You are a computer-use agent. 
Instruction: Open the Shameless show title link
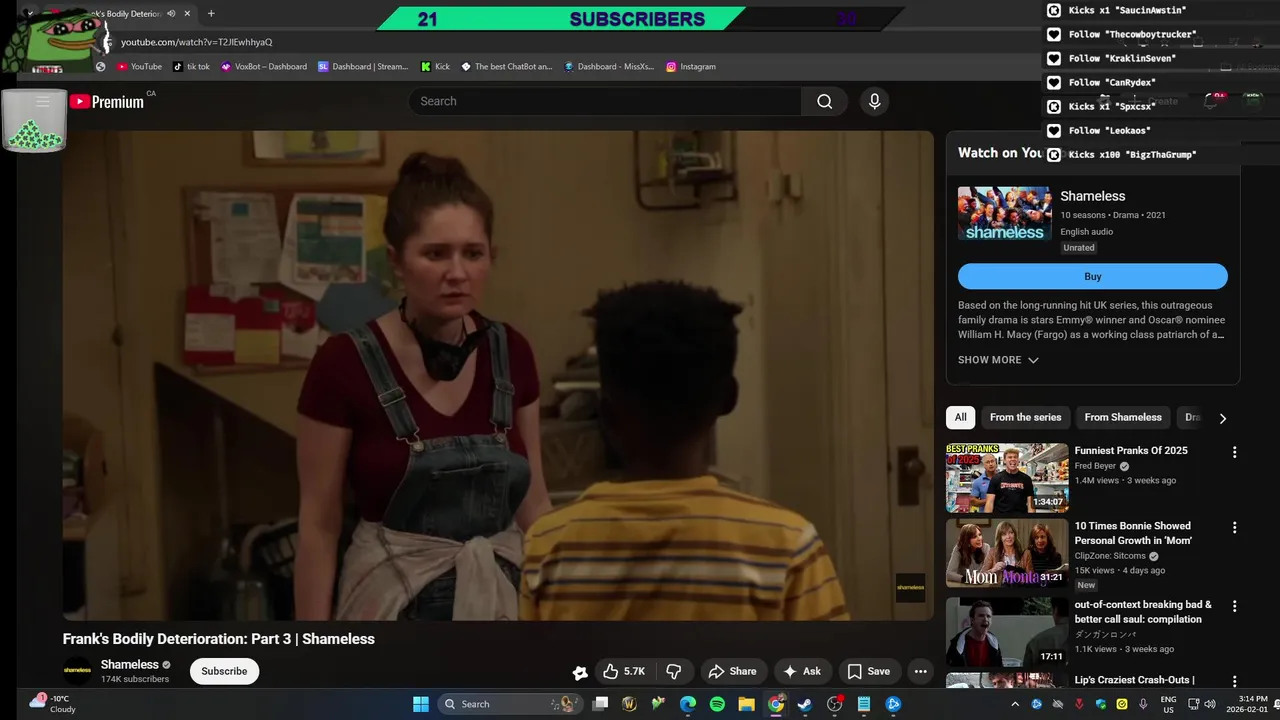coord(1092,196)
